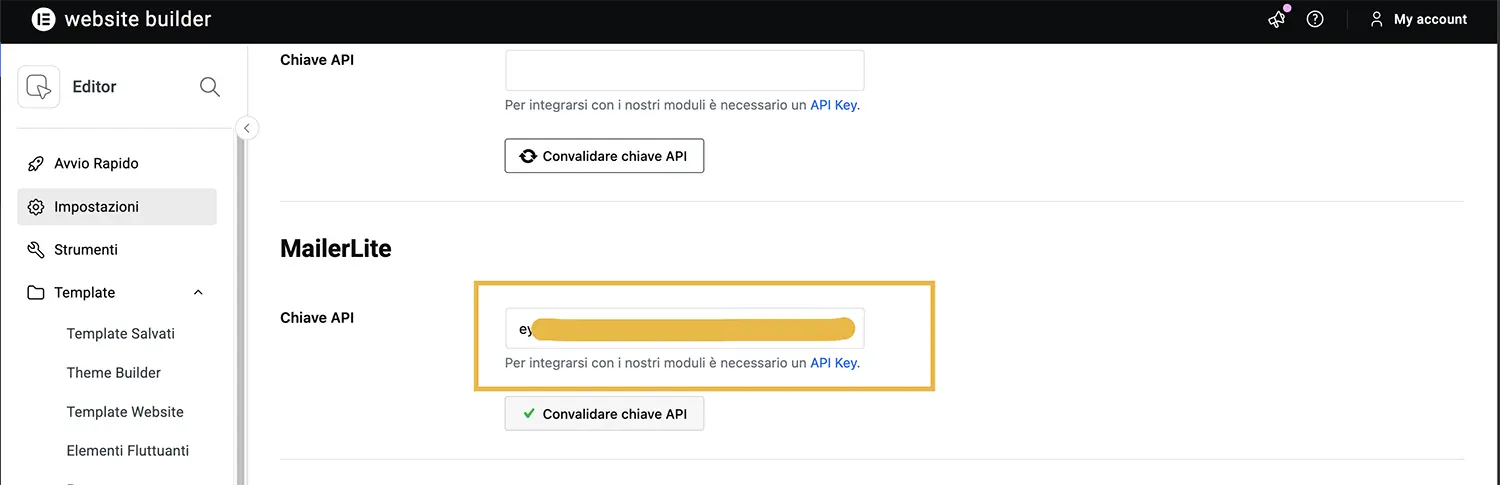This screenshot has width=1500, height=485.
Task: Follow the MailerLite API Key link
Action: pos(833,363)
